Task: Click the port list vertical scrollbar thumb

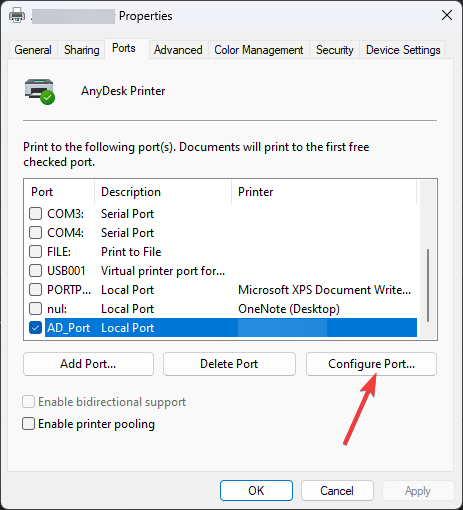Action: 428,285
